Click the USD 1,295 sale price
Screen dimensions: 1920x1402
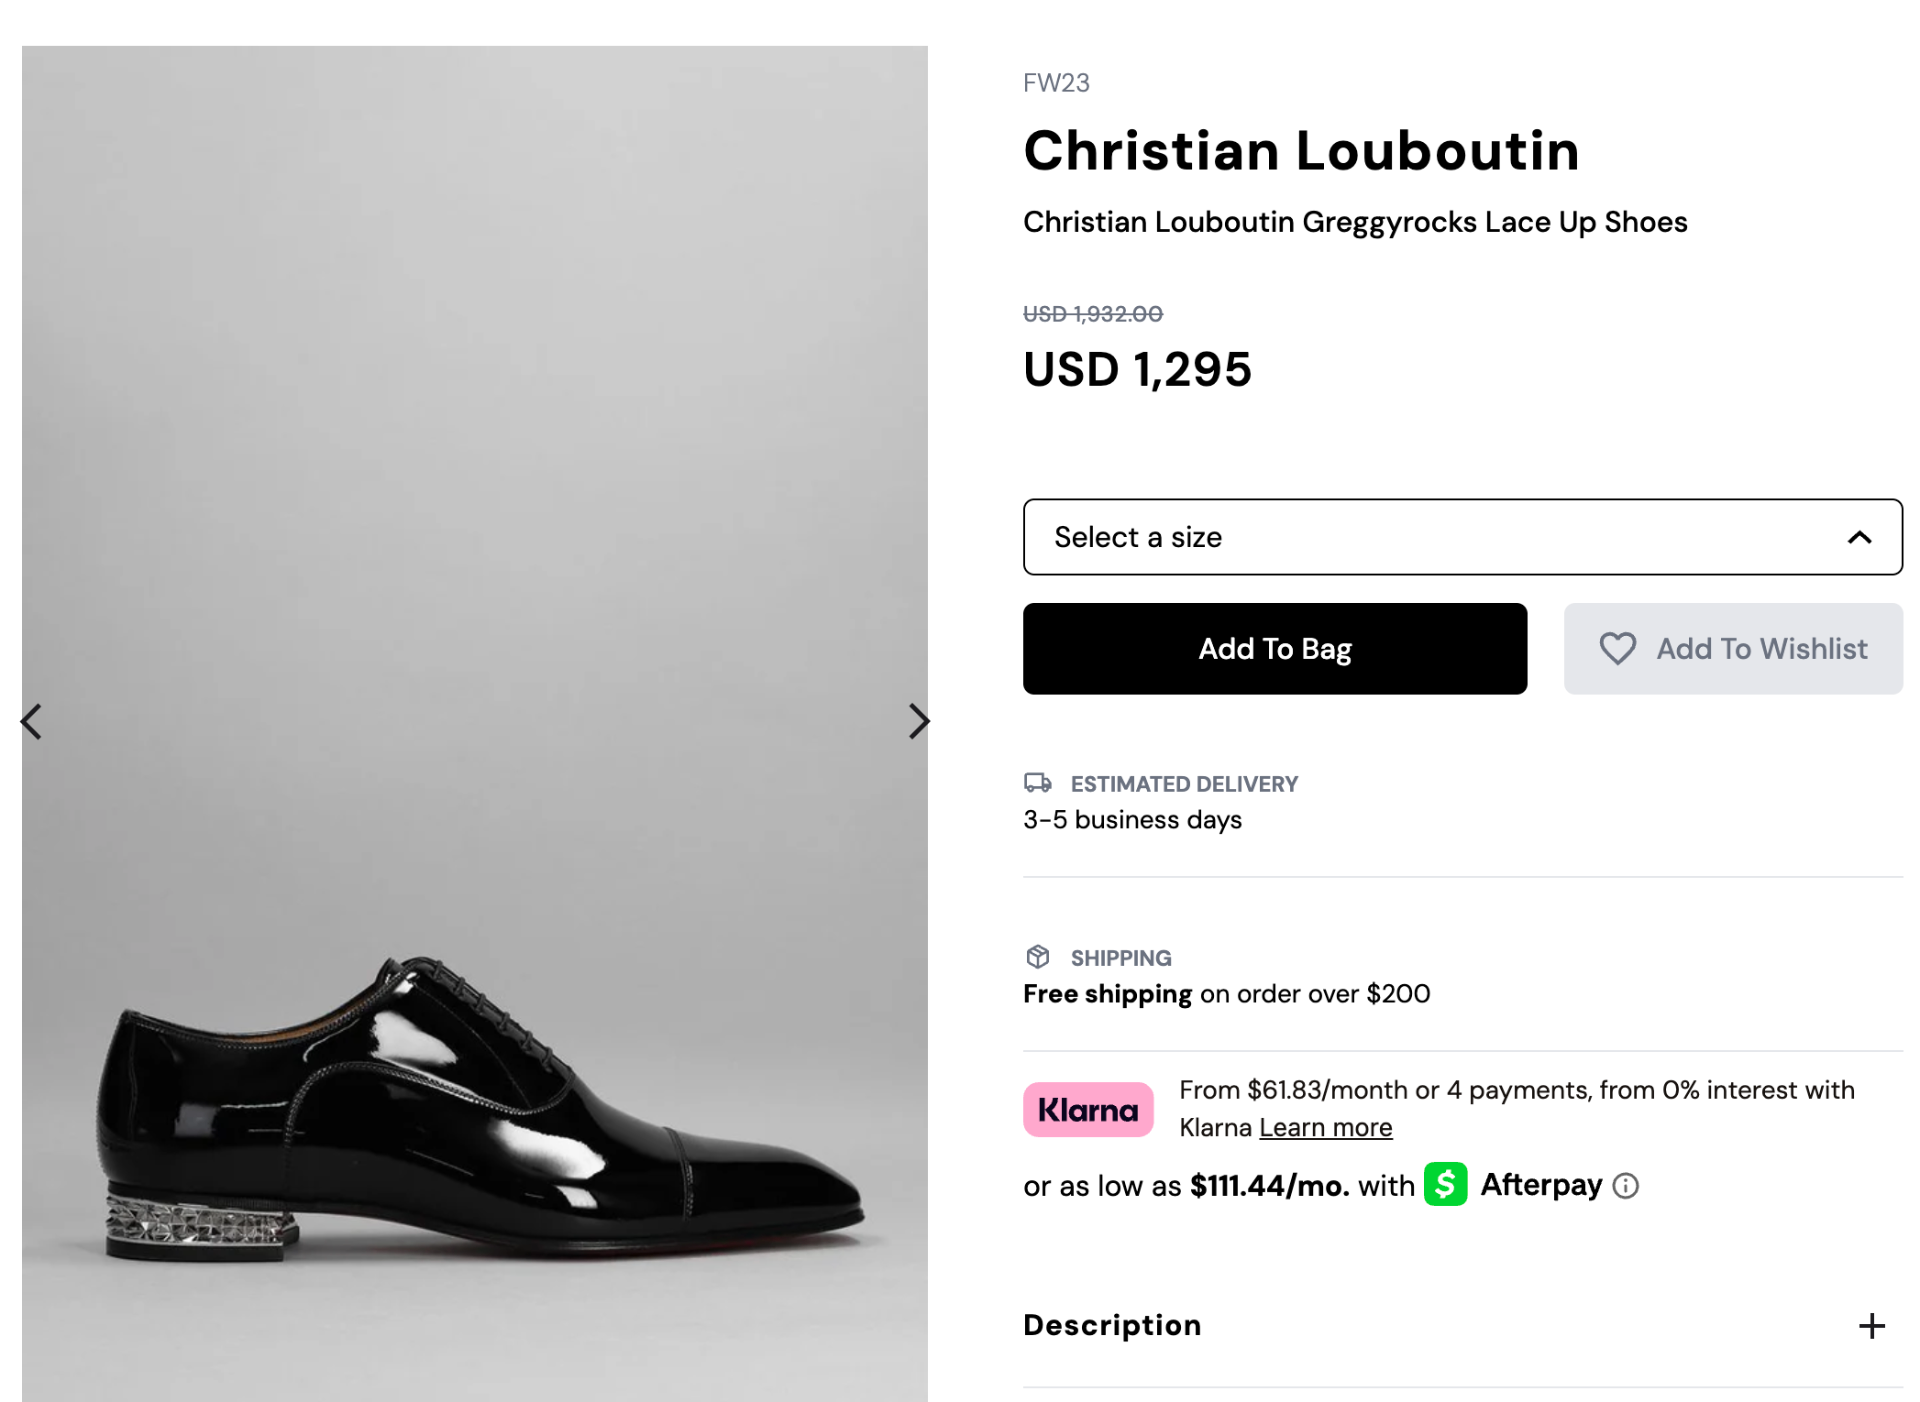1136,369
